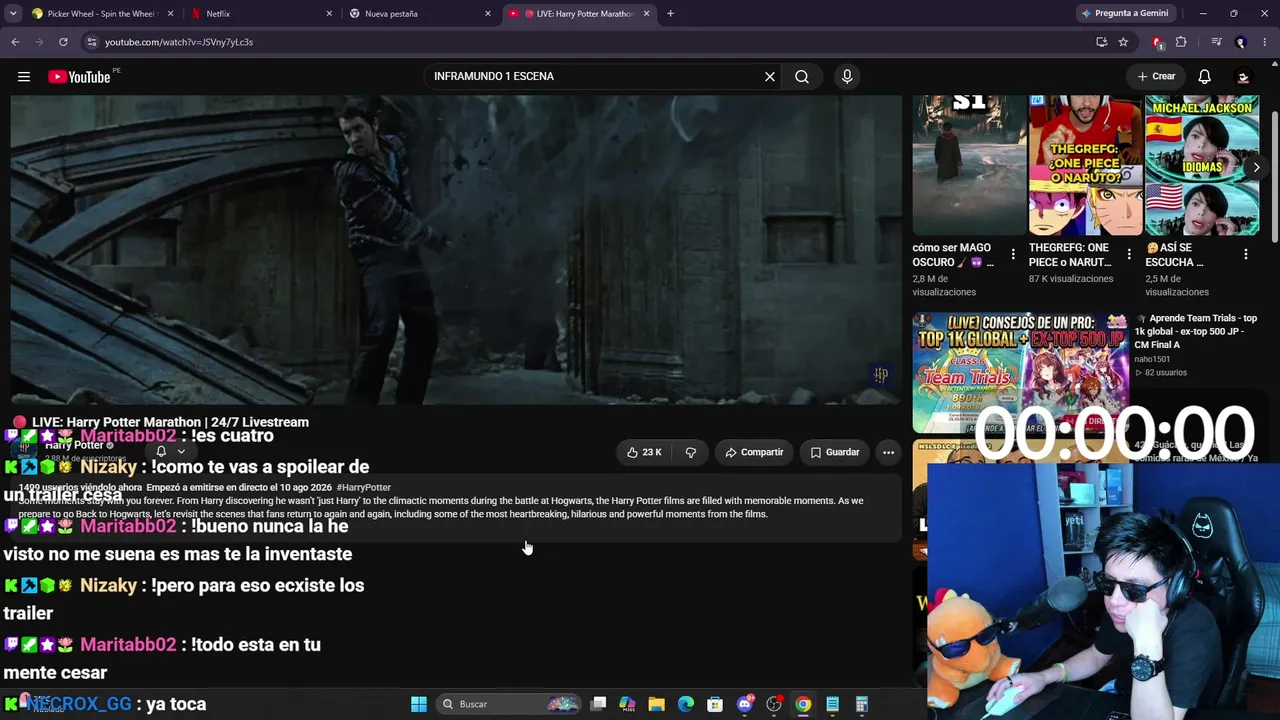Open the Chrome profile avatar
This screenshot has height=720, width=1280.
(x=1241, y=42)
